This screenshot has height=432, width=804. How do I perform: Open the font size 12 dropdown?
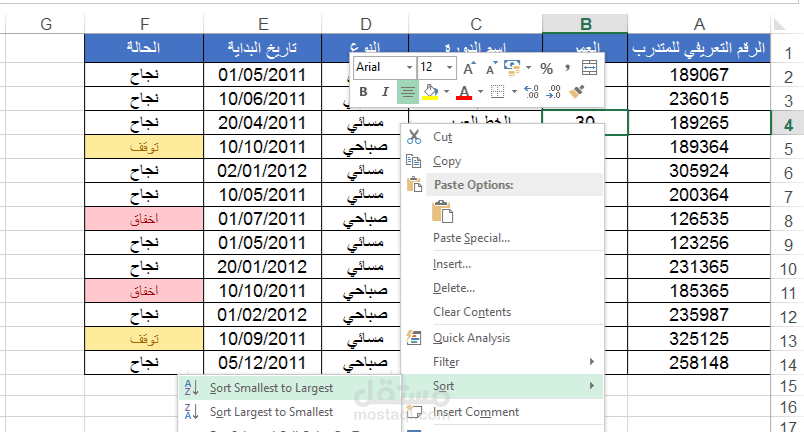coord(449,68)
